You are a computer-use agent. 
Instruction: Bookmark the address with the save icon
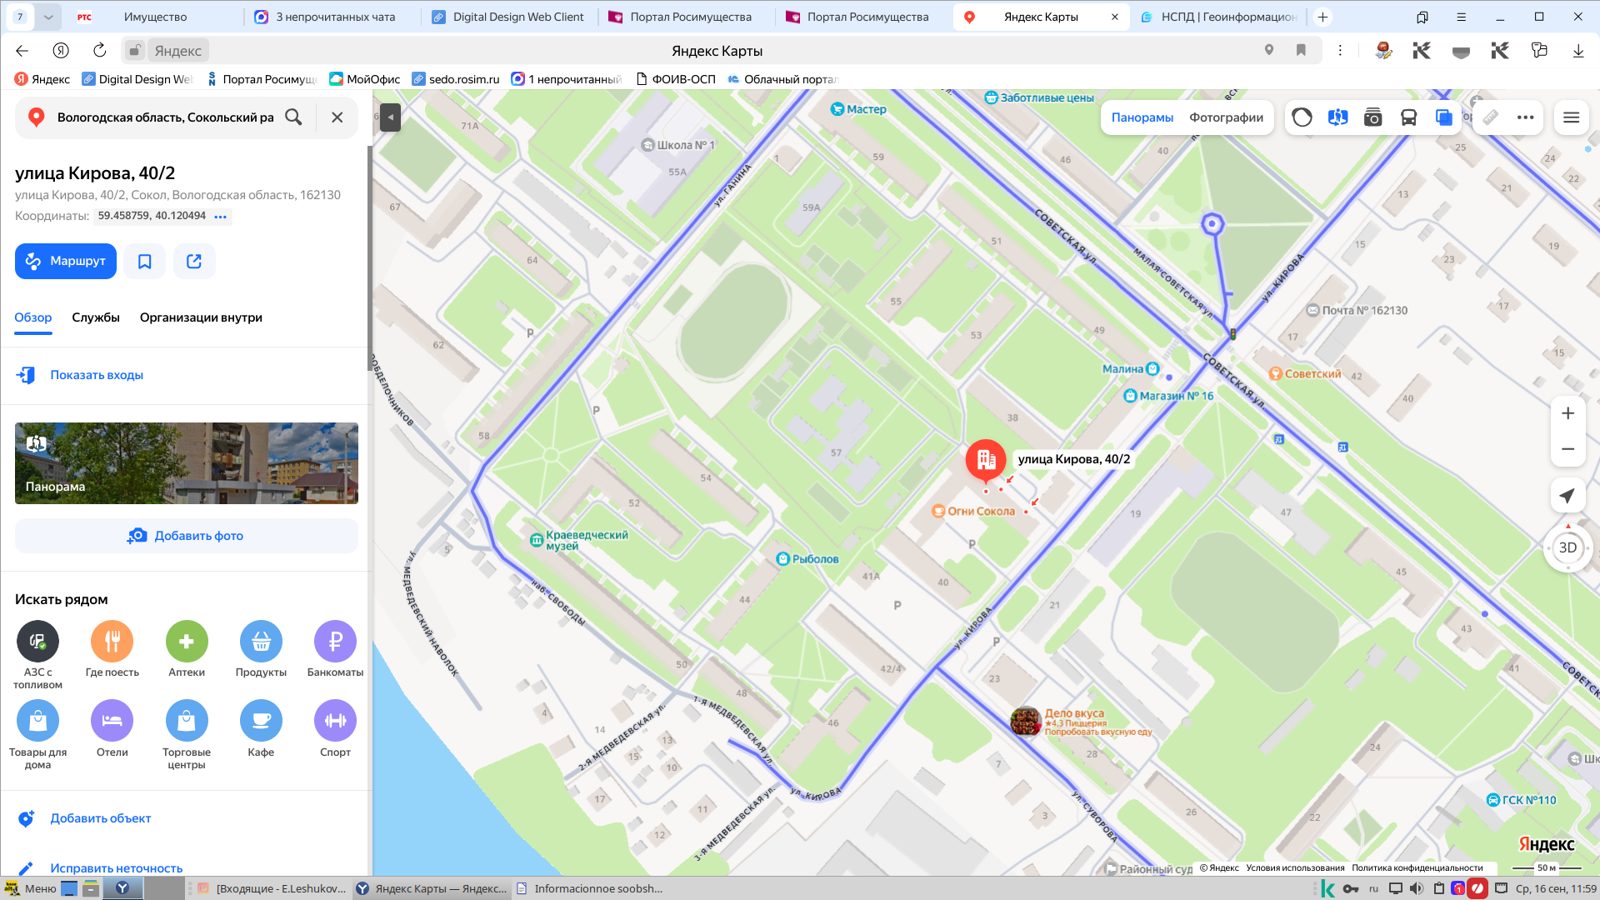pyautogui.click(x=145, y=261)
